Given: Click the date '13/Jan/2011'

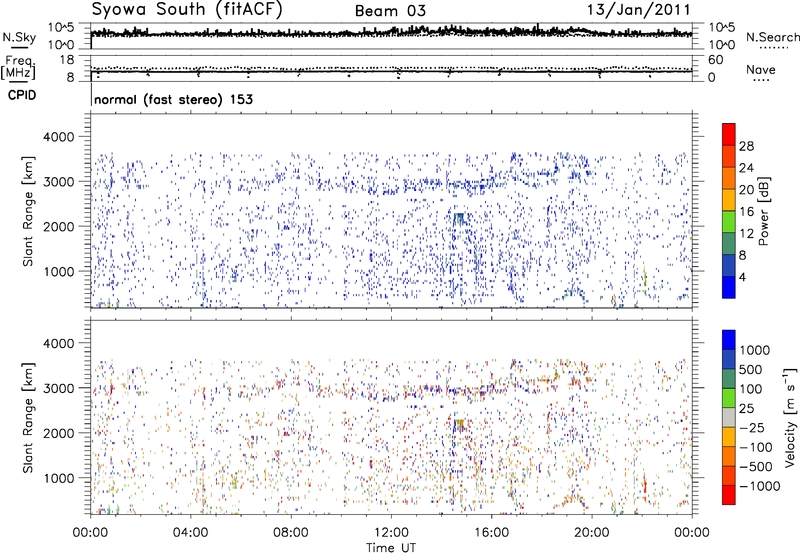Looking at the screenshot, I should point(639,10).
